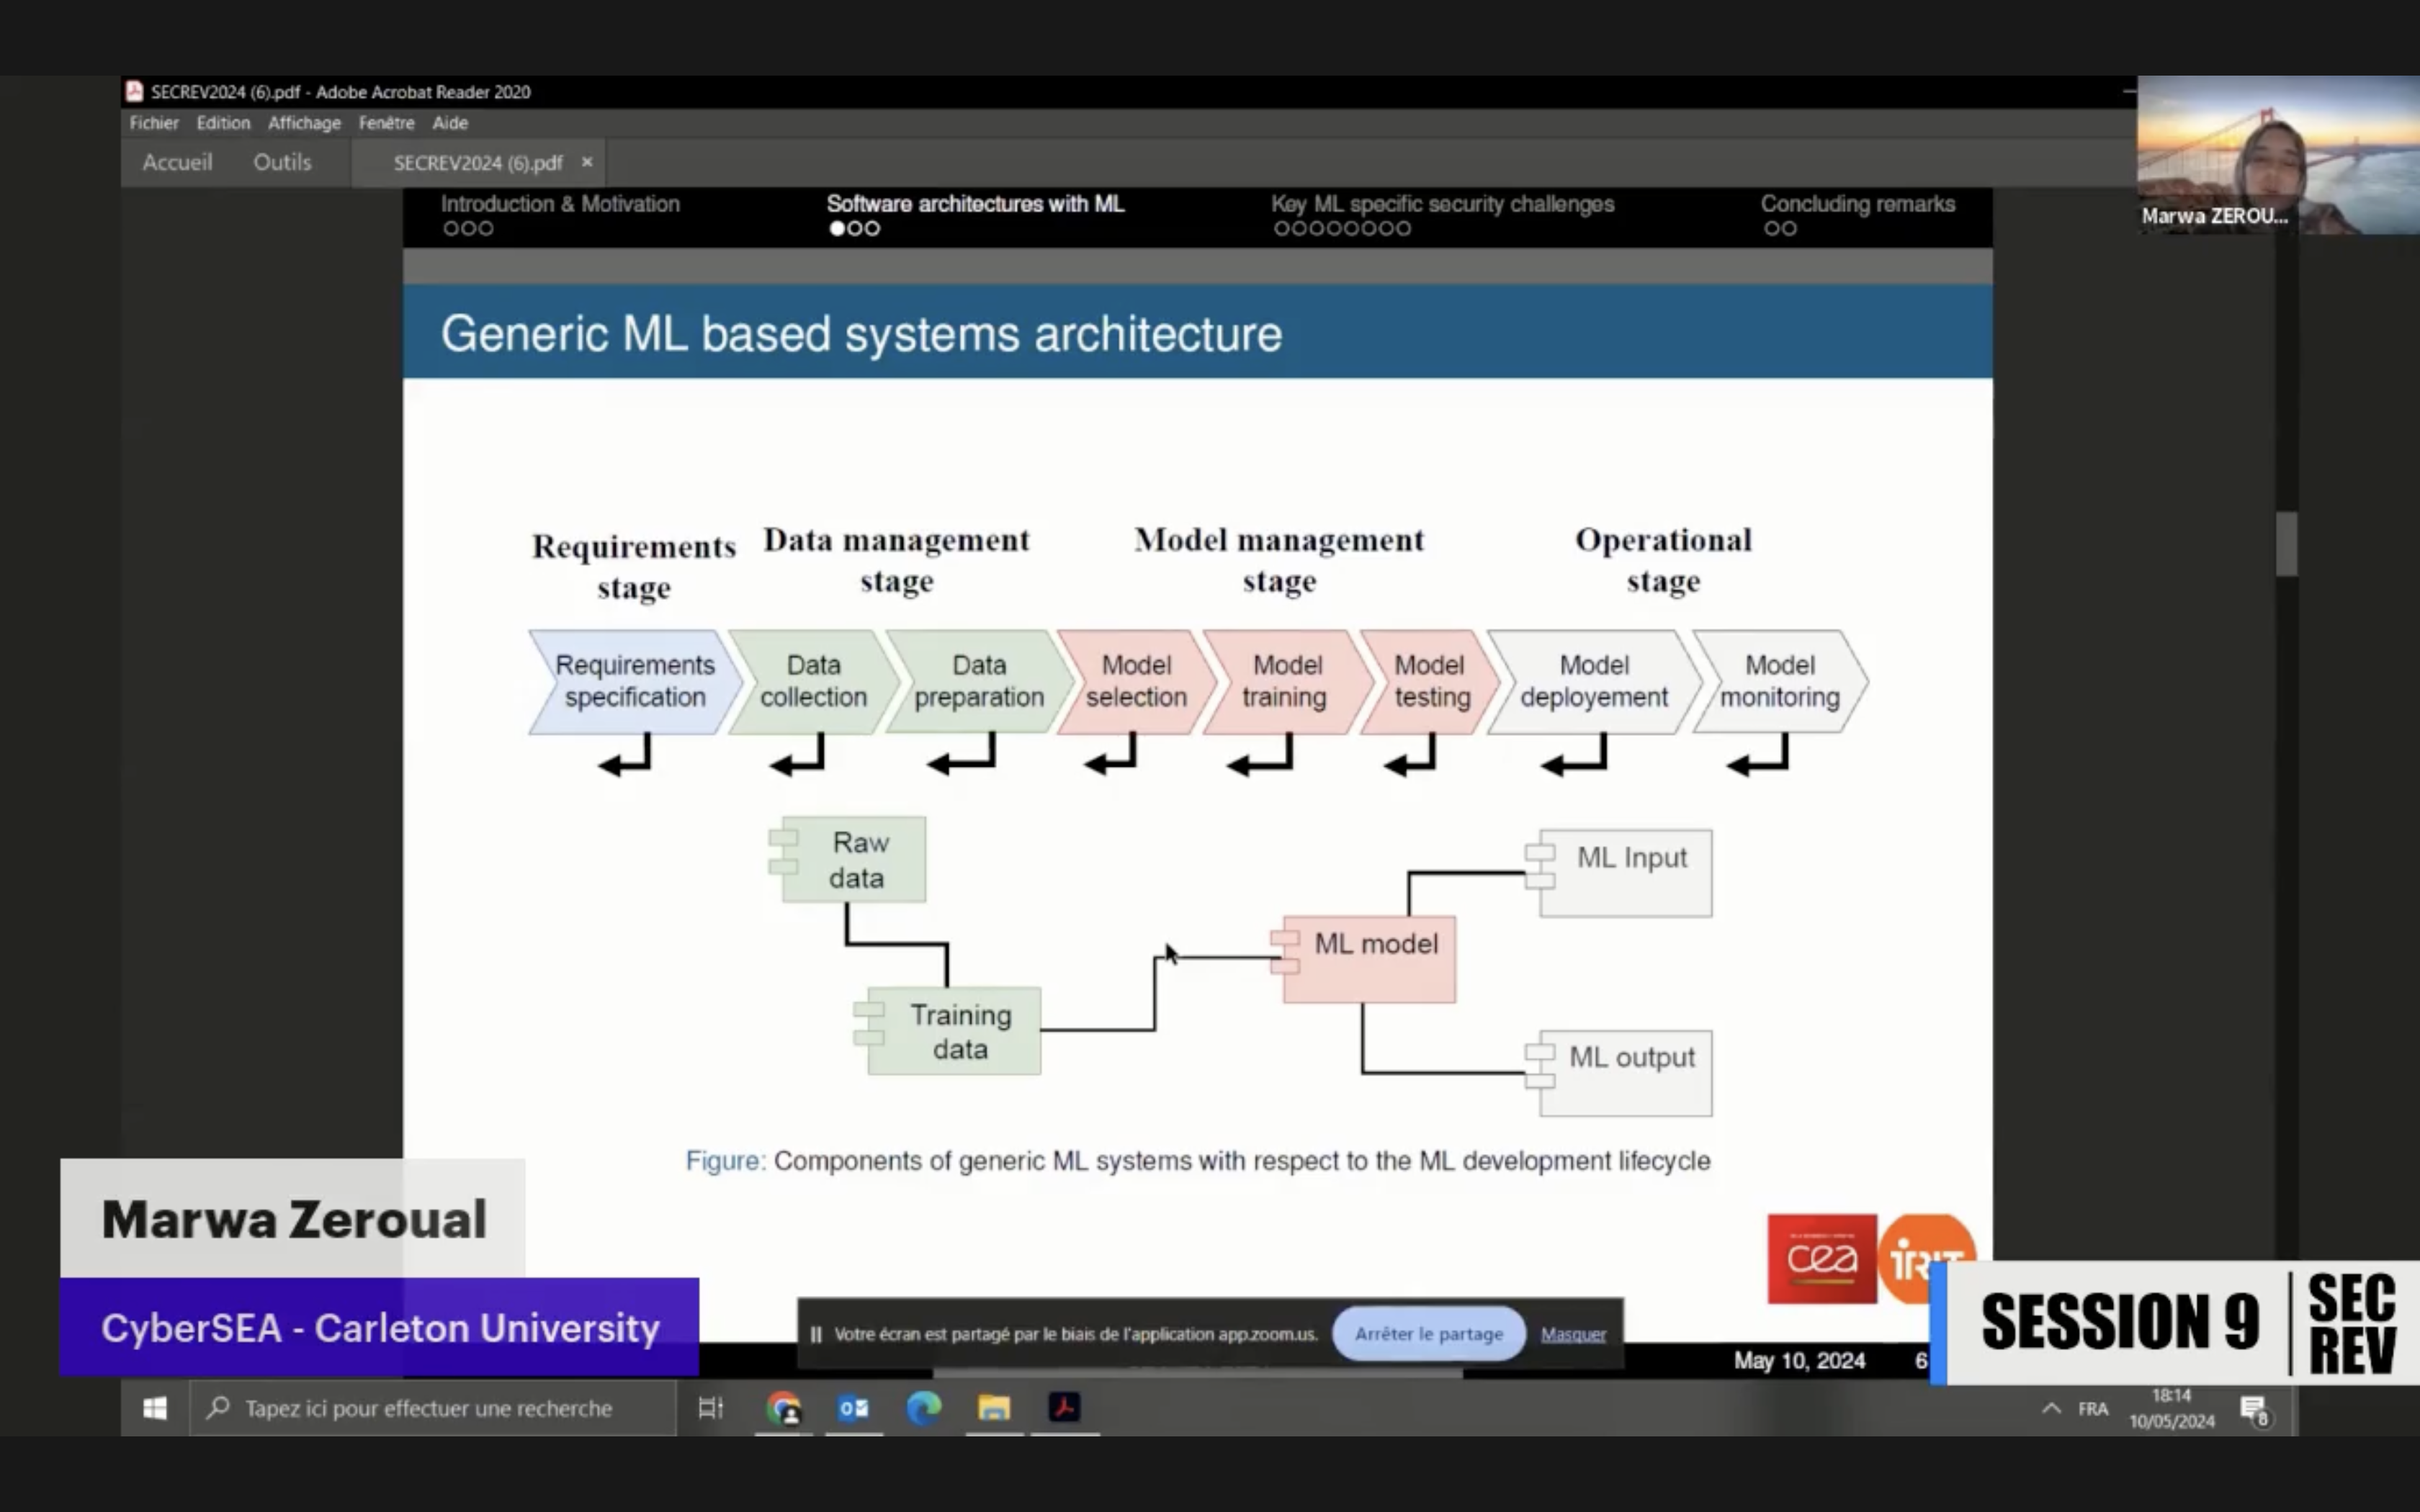Screen dimensions: 2420x1512
Task: Show hidden system tray icons chevron
Action: pos(2051,1408)
